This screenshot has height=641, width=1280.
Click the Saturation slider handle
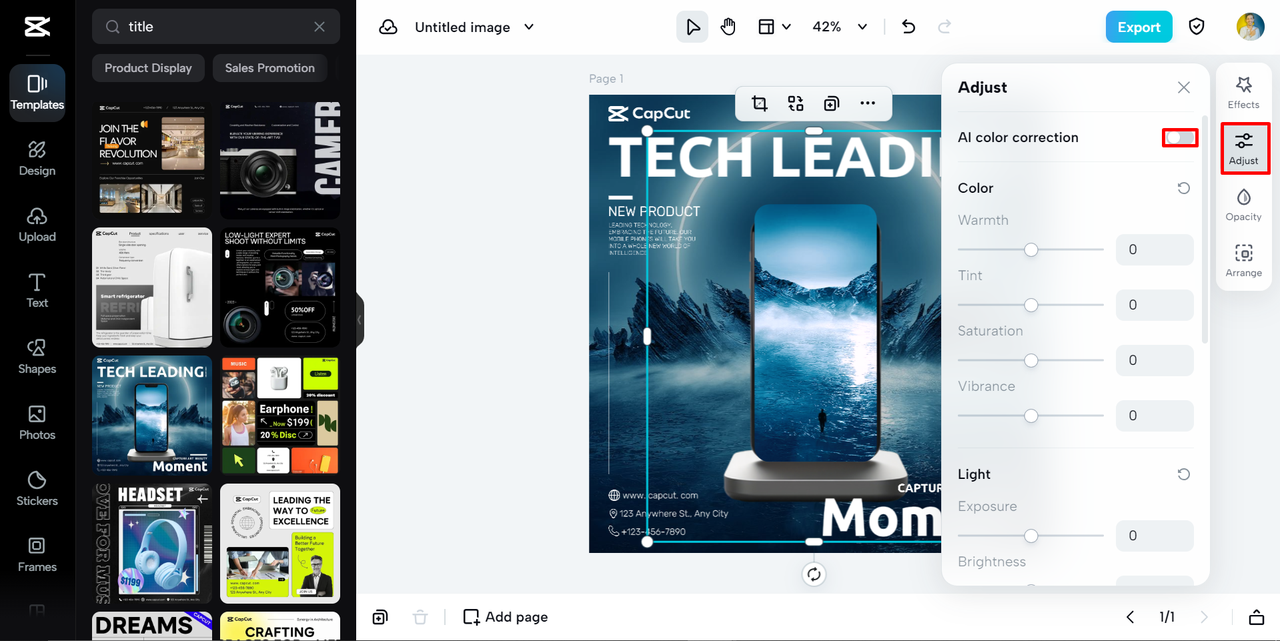pos(1031,360)
